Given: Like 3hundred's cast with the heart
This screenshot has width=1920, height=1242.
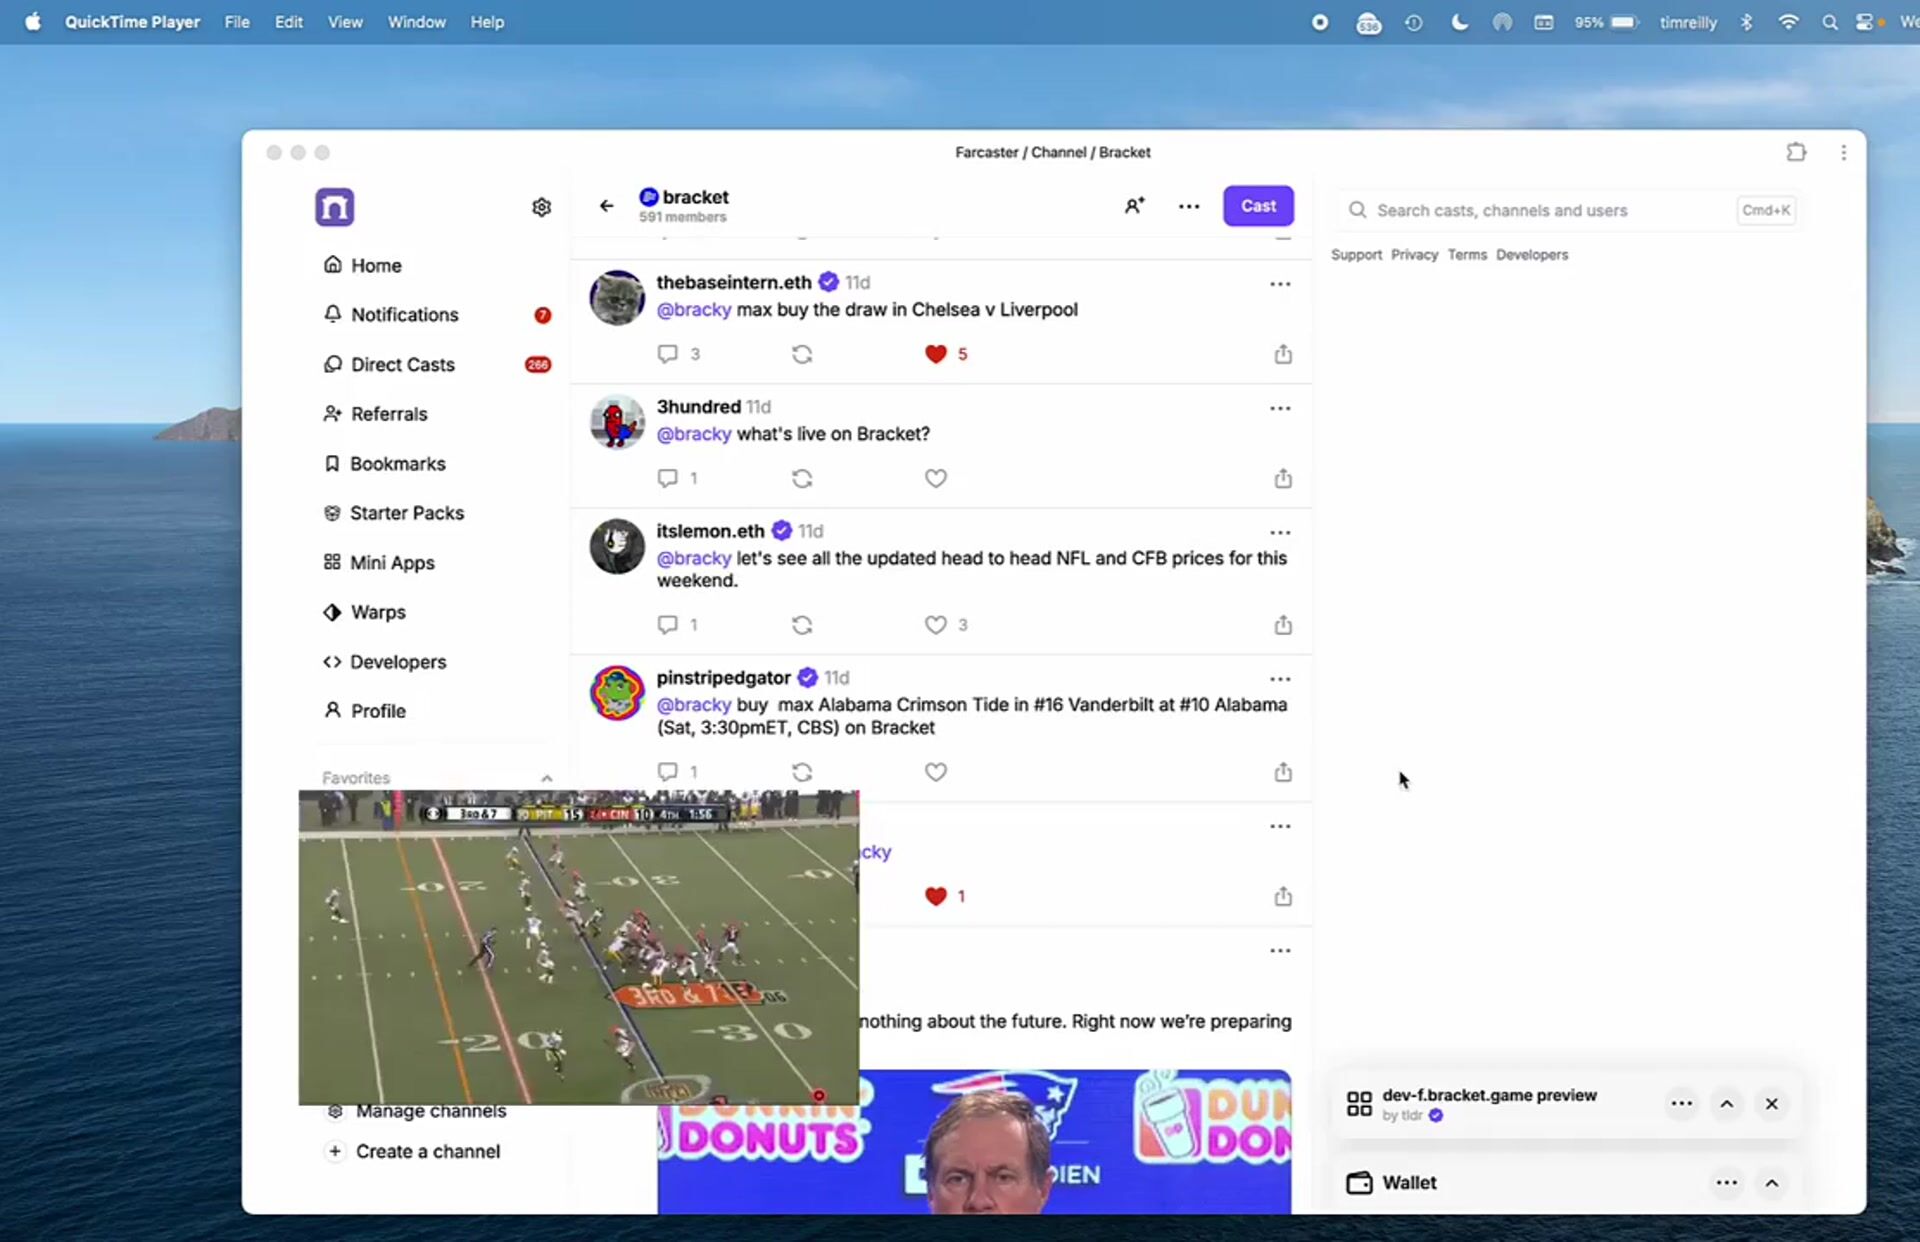Looking at the screenshot, I should [935, 478].
